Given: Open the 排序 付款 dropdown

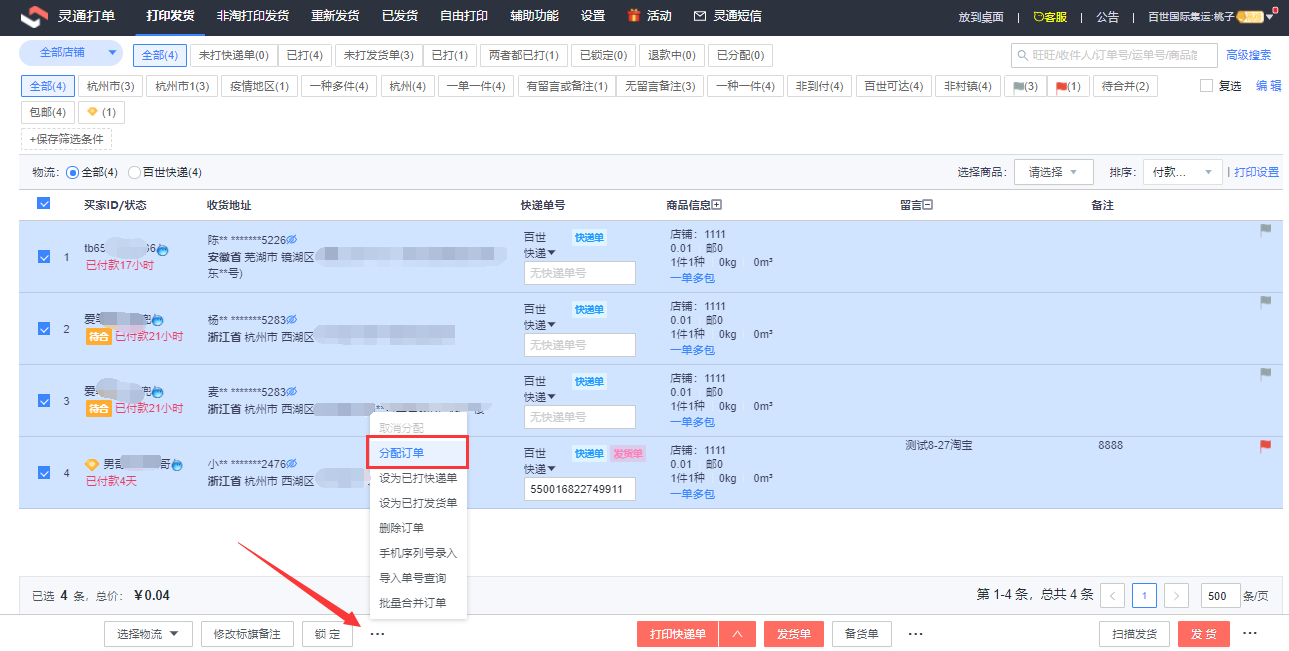Looking at the screenshot, I should click(1183, 172).
